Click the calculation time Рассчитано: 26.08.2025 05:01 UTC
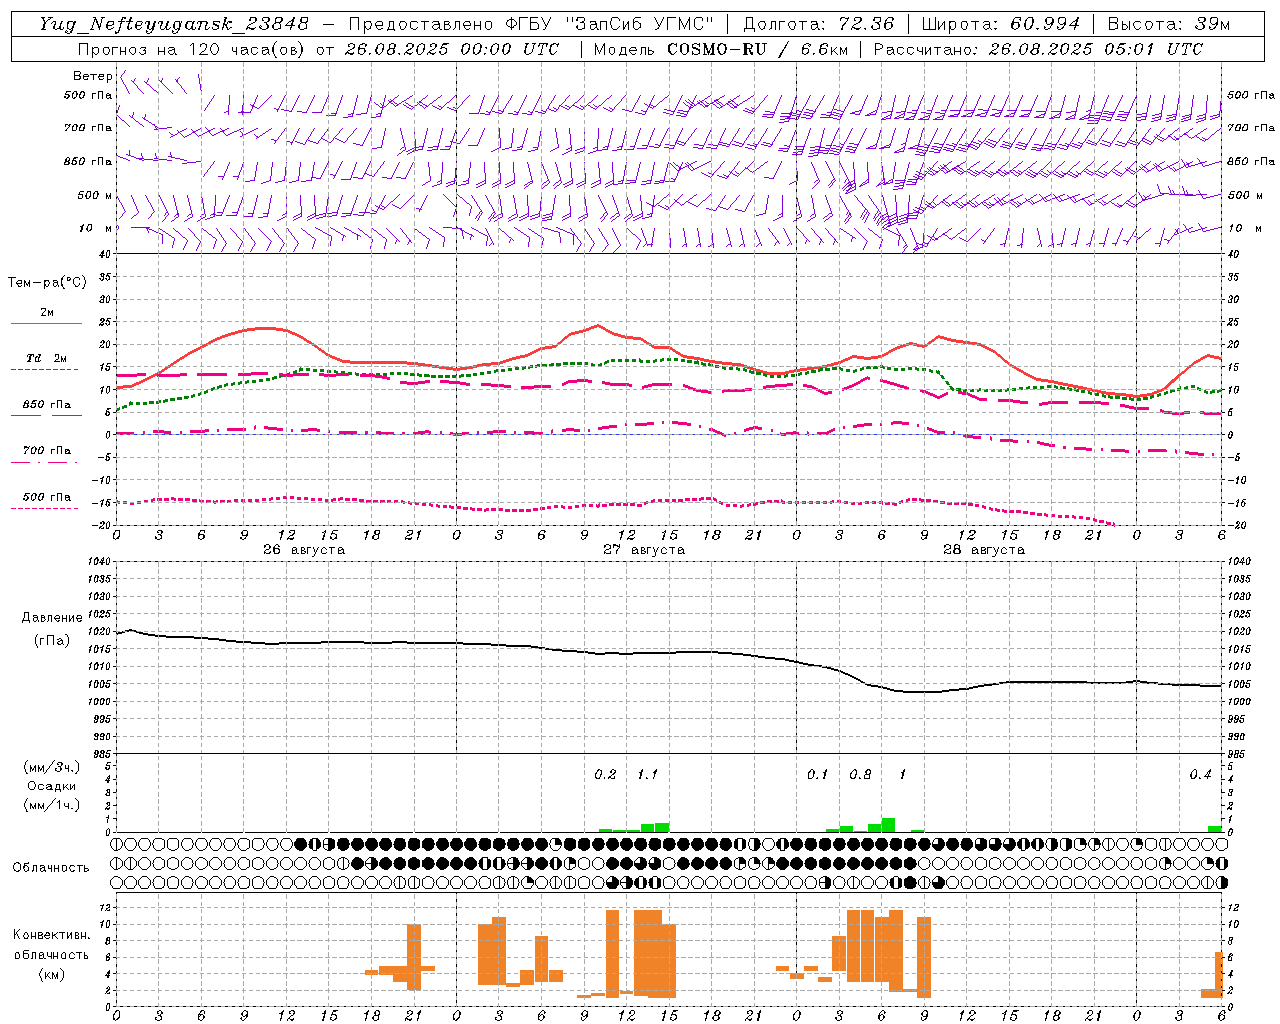This screenshot has height=1024, width=1280. (x=1038, y=49)
